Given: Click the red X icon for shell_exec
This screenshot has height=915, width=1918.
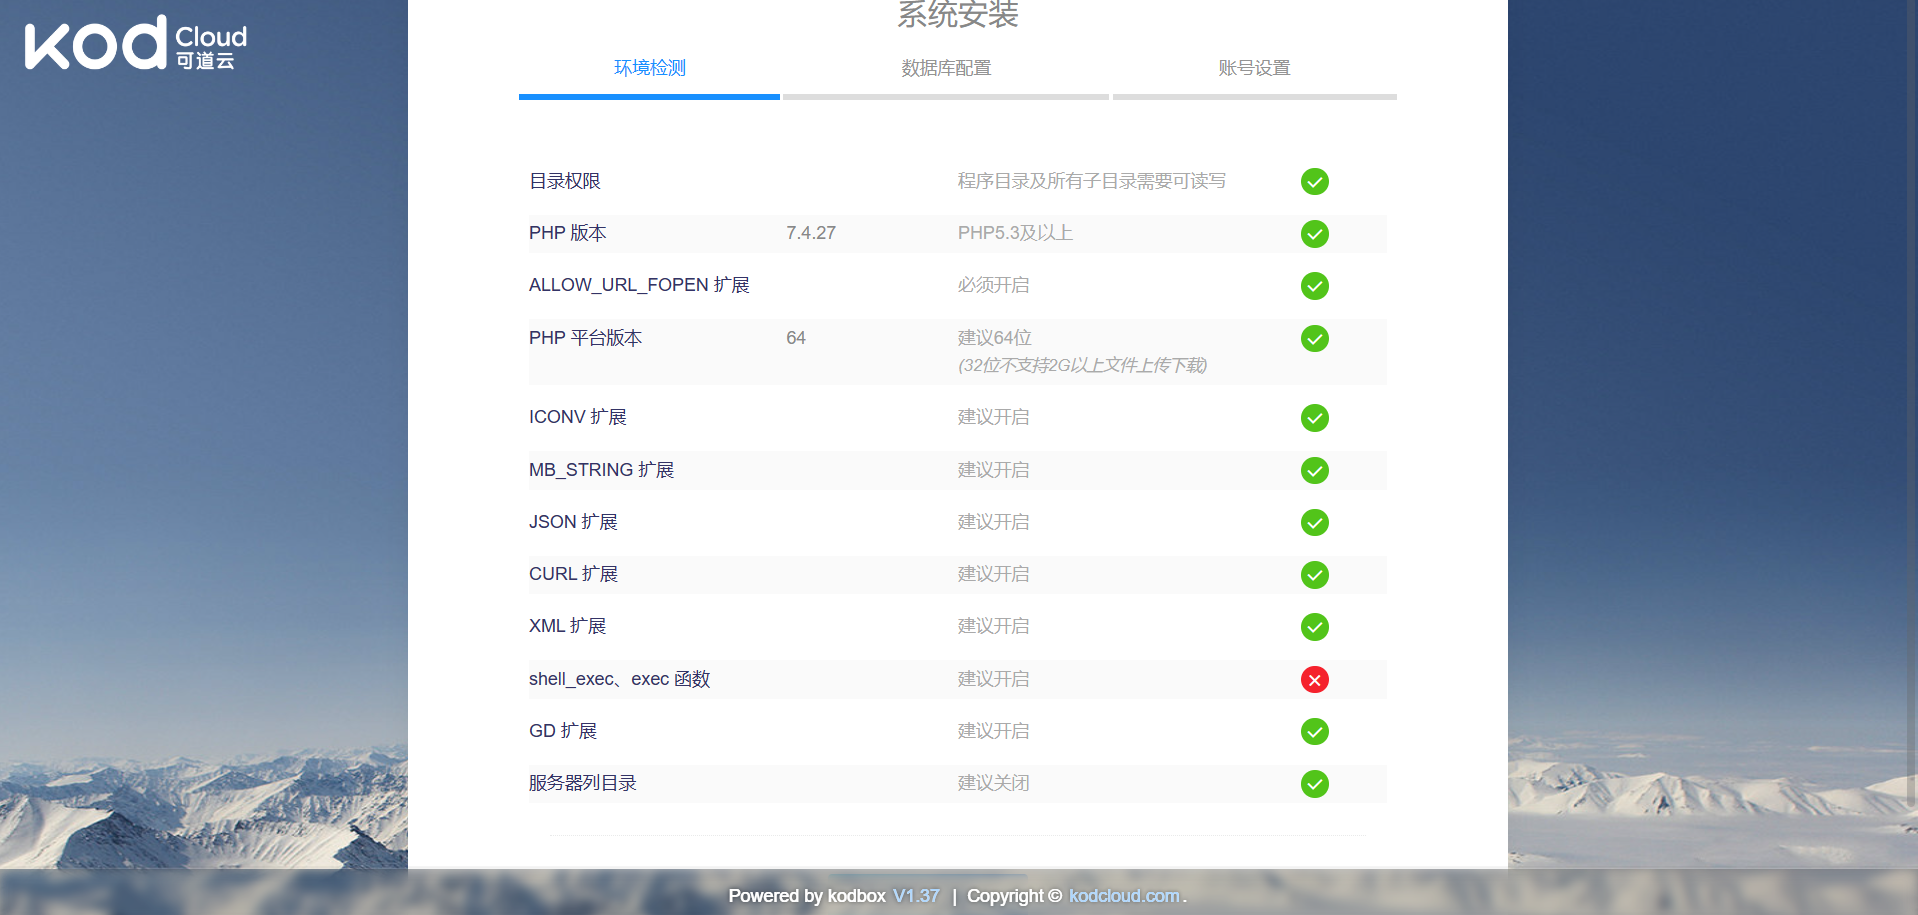Looking at the screenshot, I should pyautogui.click(x=1314, y=680).
